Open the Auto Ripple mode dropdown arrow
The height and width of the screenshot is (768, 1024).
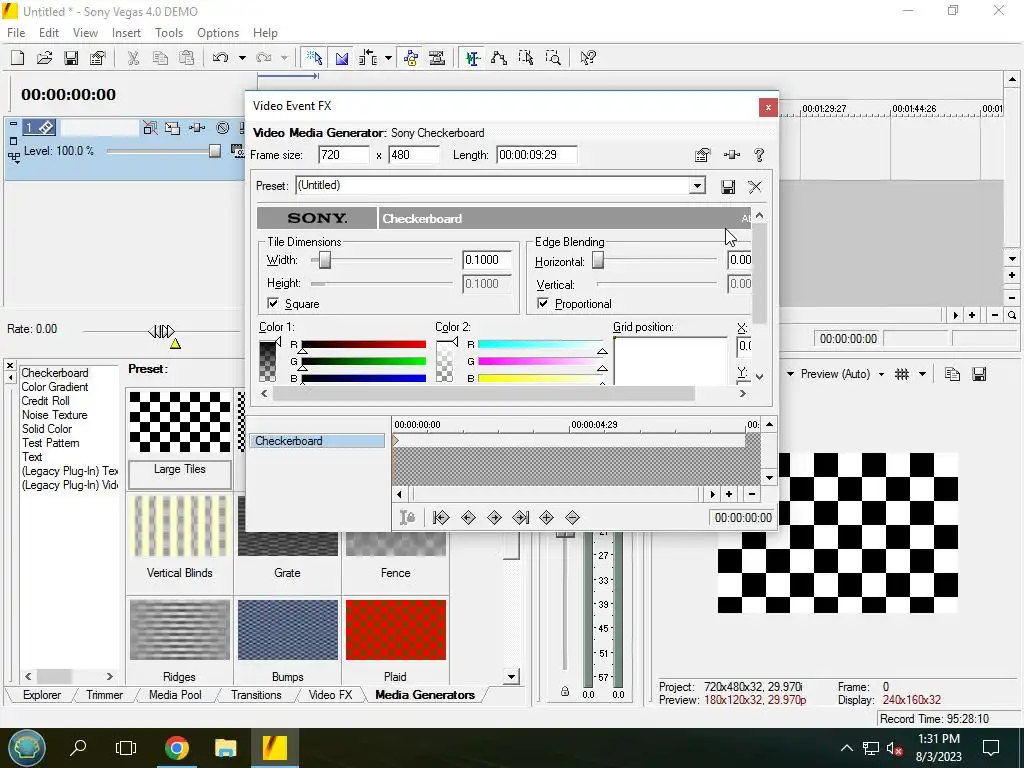[389, 58]
